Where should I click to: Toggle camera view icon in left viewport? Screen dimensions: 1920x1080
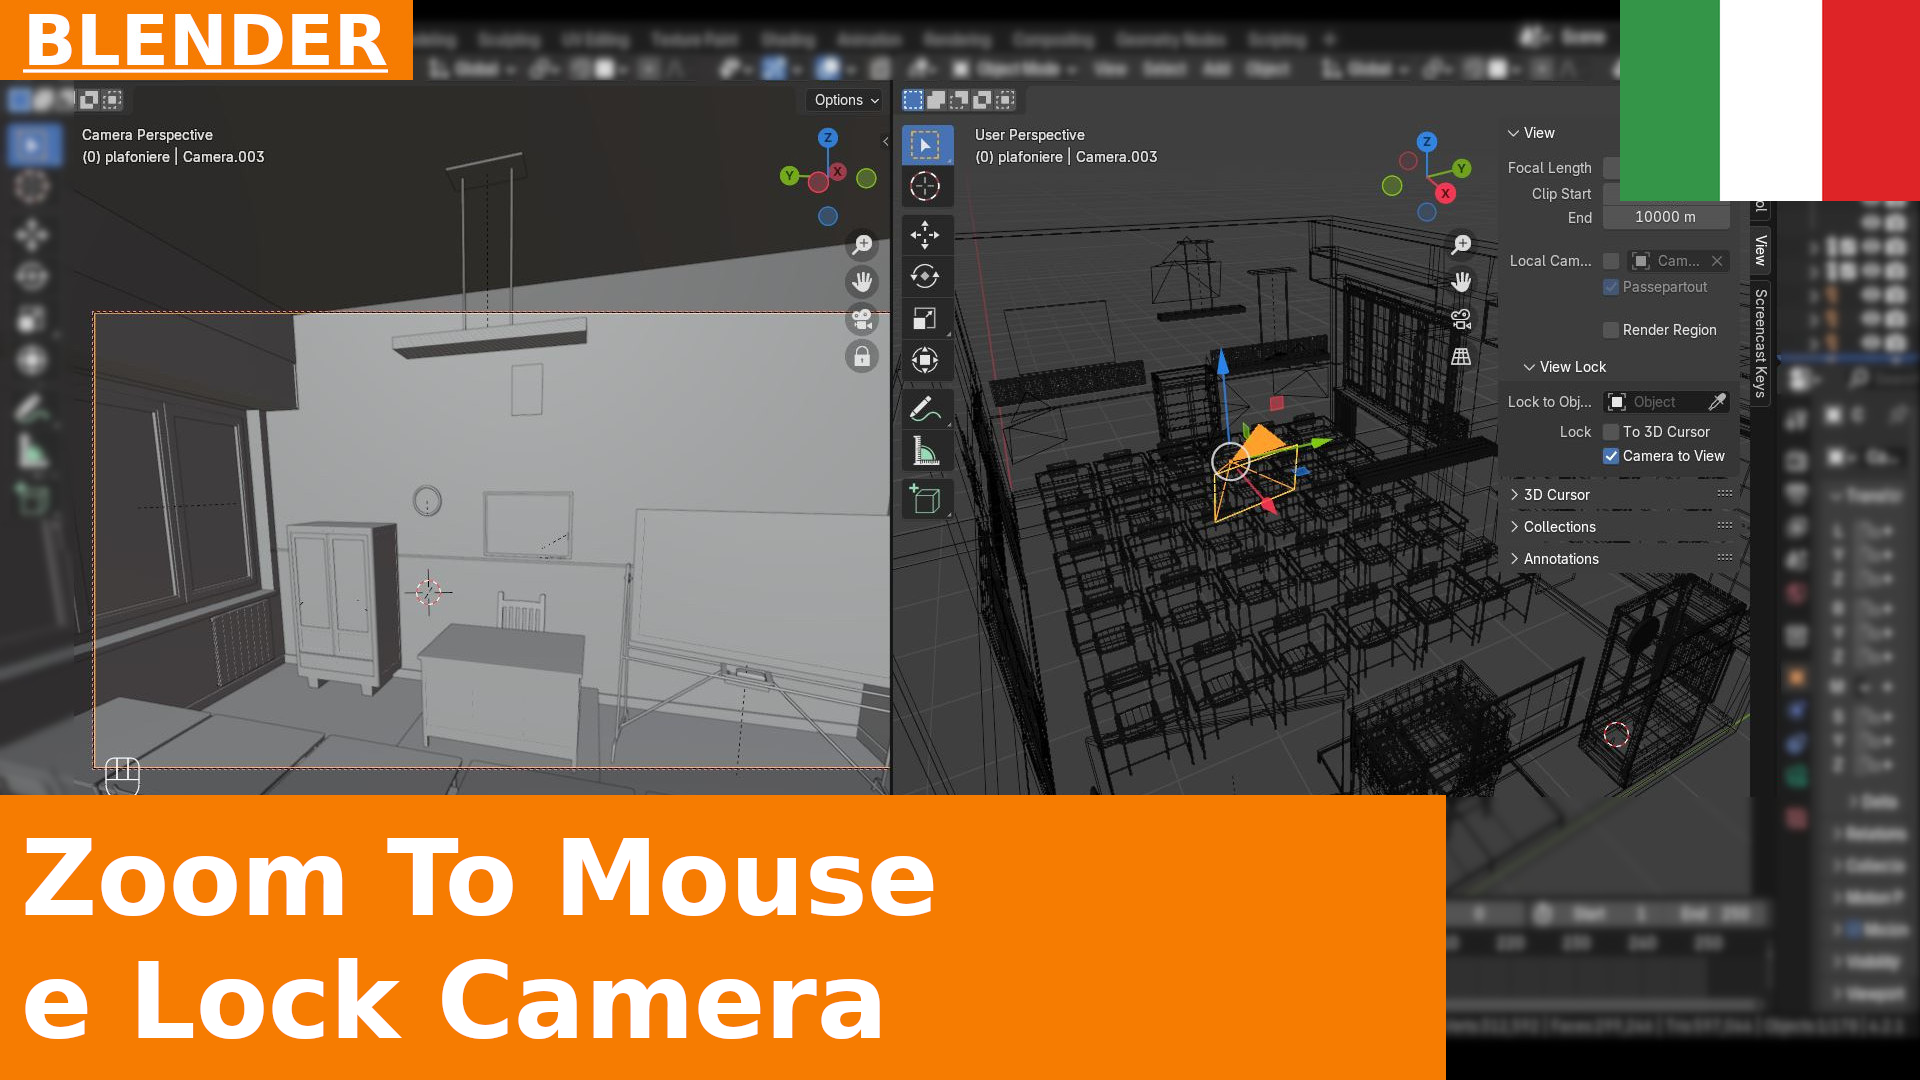[862, 319]
